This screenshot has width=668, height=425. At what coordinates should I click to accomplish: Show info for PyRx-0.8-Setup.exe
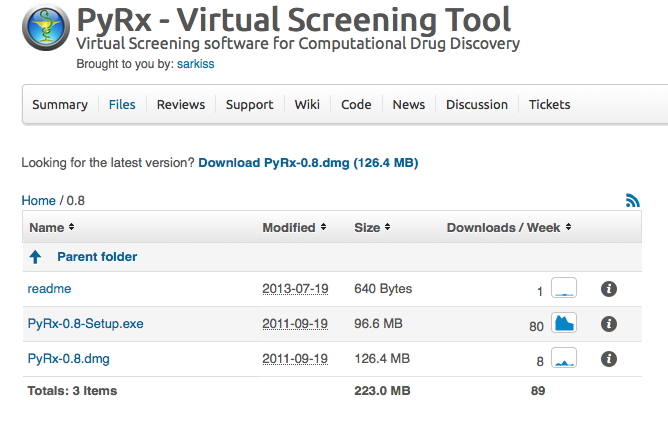609,324
